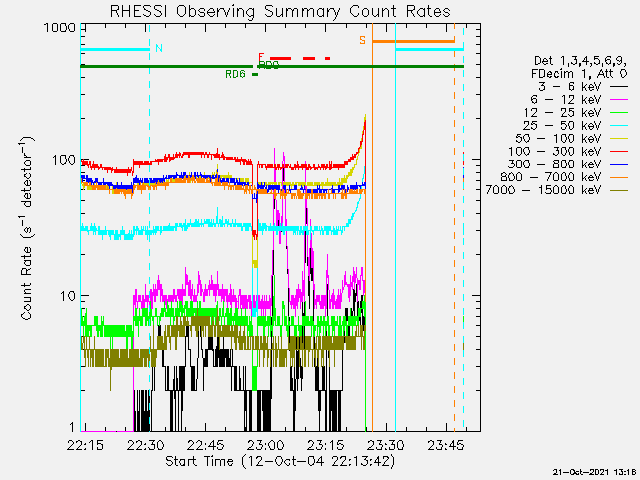Image resolution: width=640 pixels, height=480 pixels.
Task: Click the 'Start Time (12-Oct-04 22:13:42)' axis title
Action: click(x=280, y=461)
